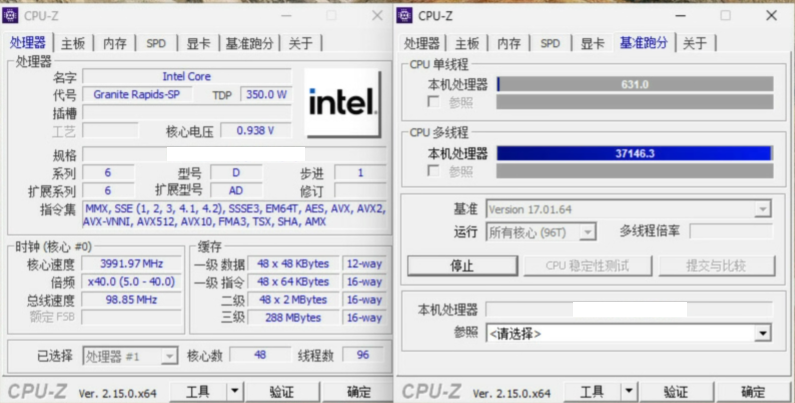Open the 所有核心 (96T) run dropdown

point(541,232)
